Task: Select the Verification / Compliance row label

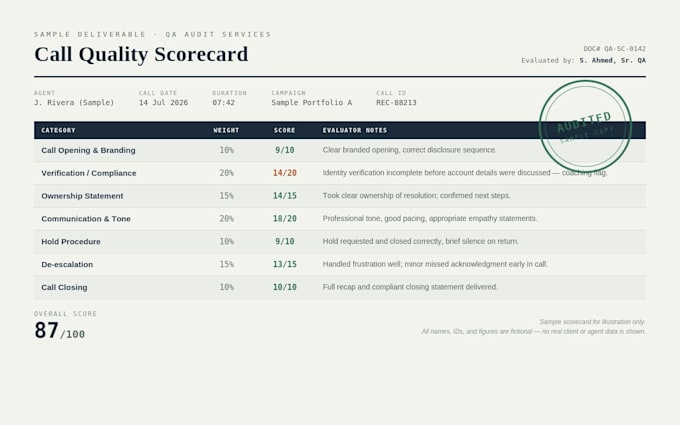Action: pos(88,173)
